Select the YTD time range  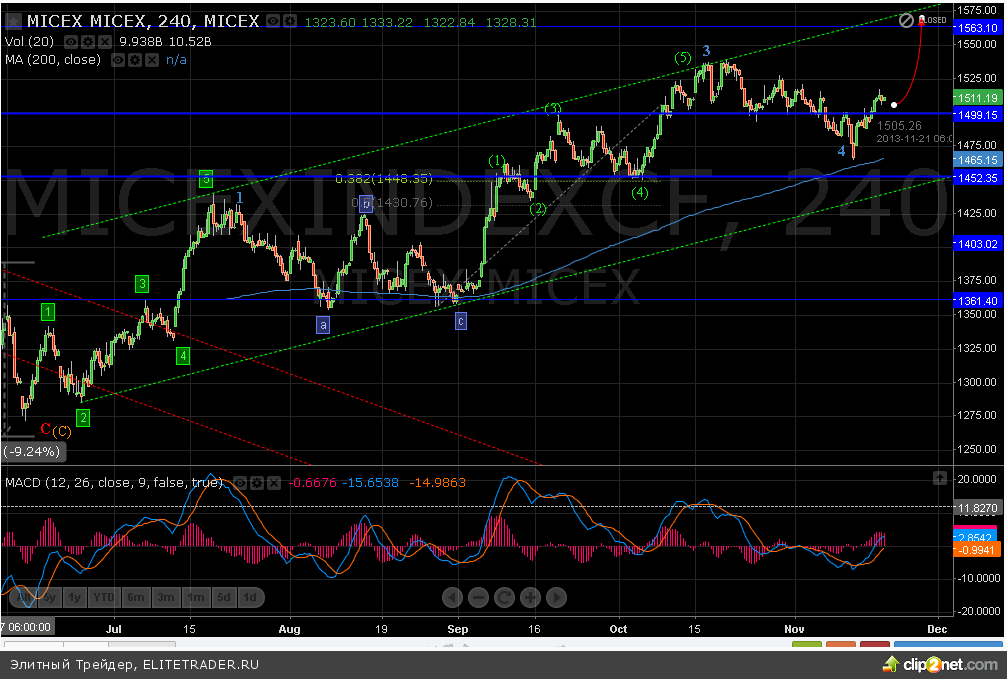click(x=103, y=597)
